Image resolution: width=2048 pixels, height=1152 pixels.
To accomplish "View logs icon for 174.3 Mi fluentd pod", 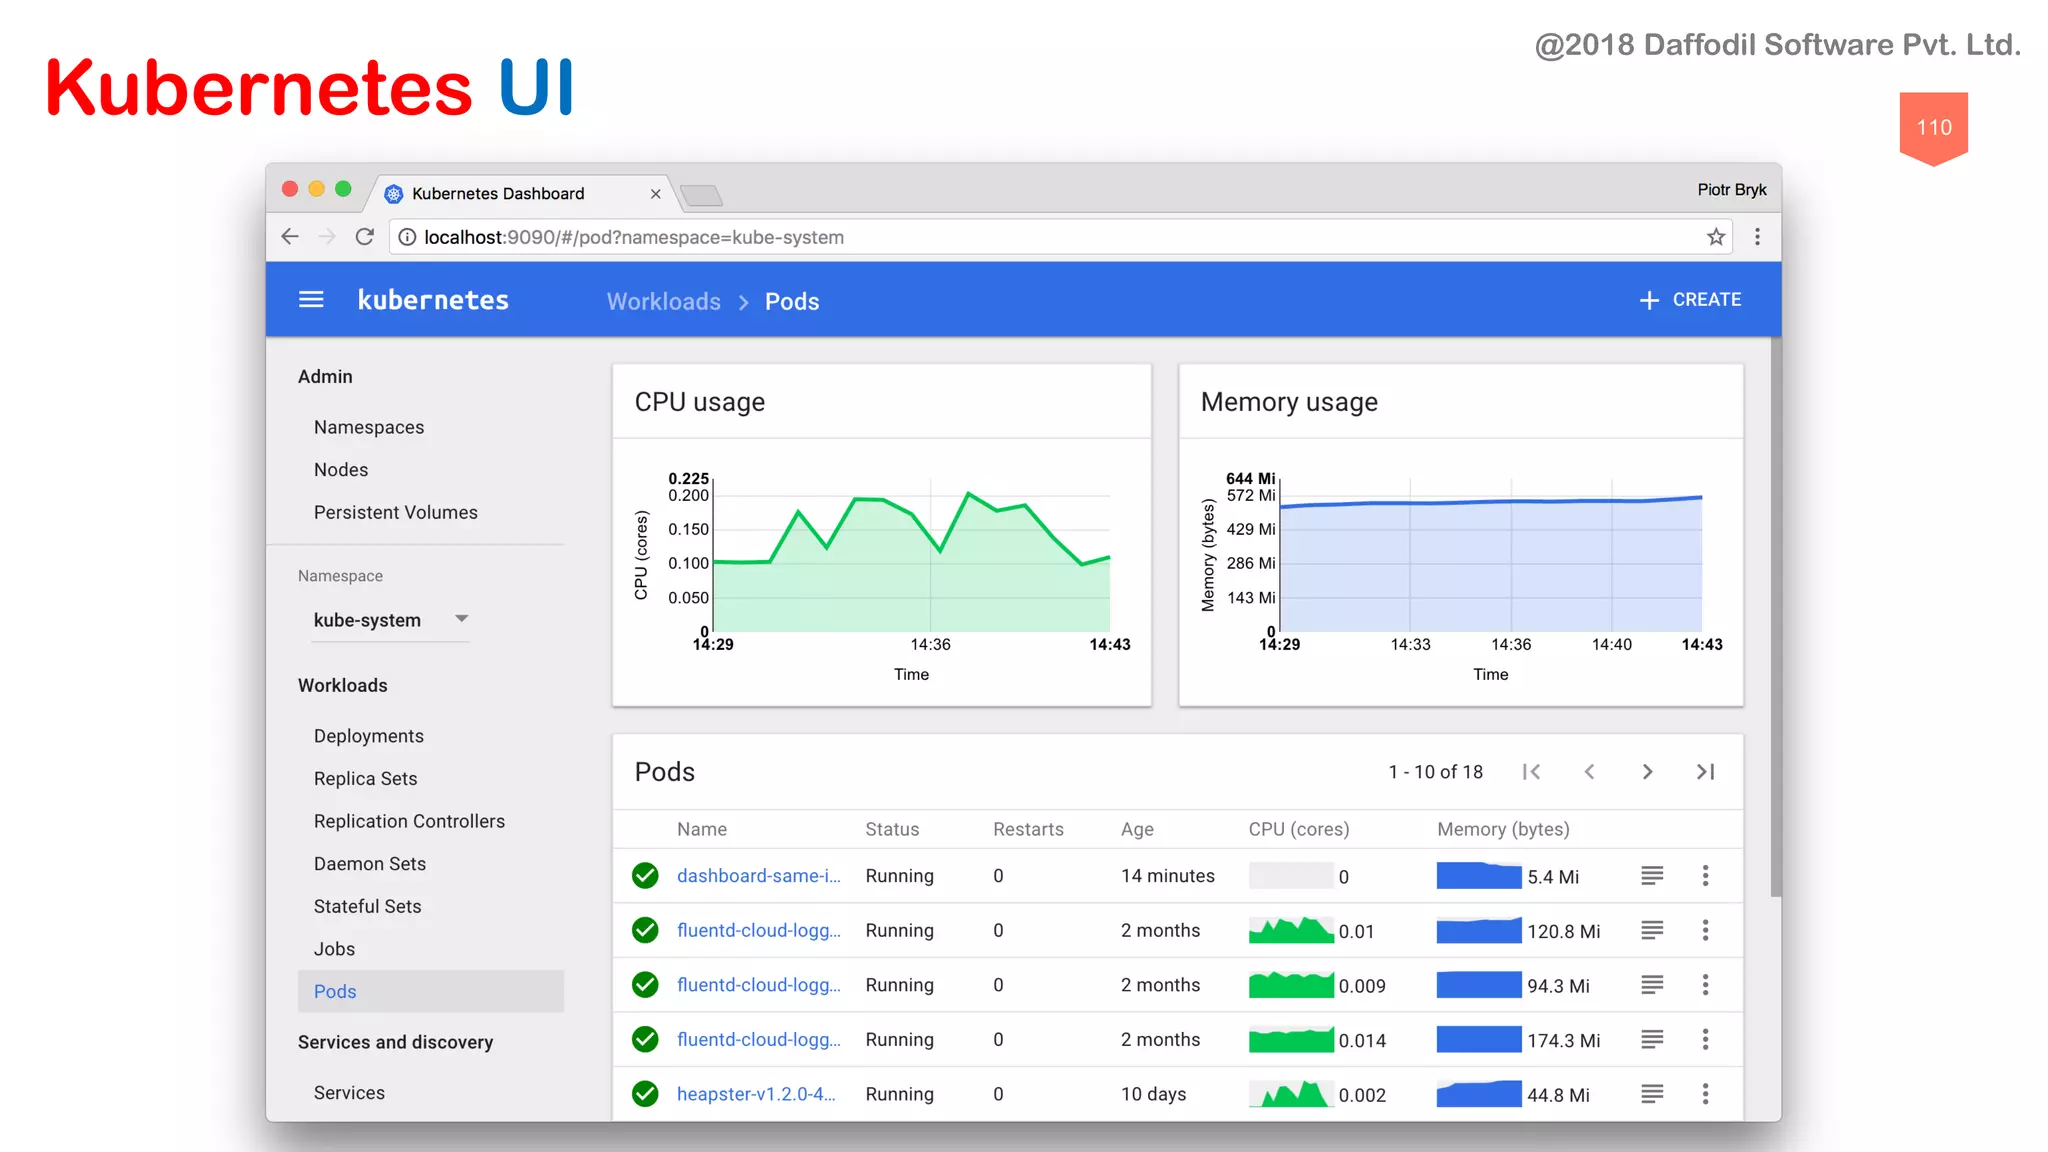I will (x=1652, y=1040).
